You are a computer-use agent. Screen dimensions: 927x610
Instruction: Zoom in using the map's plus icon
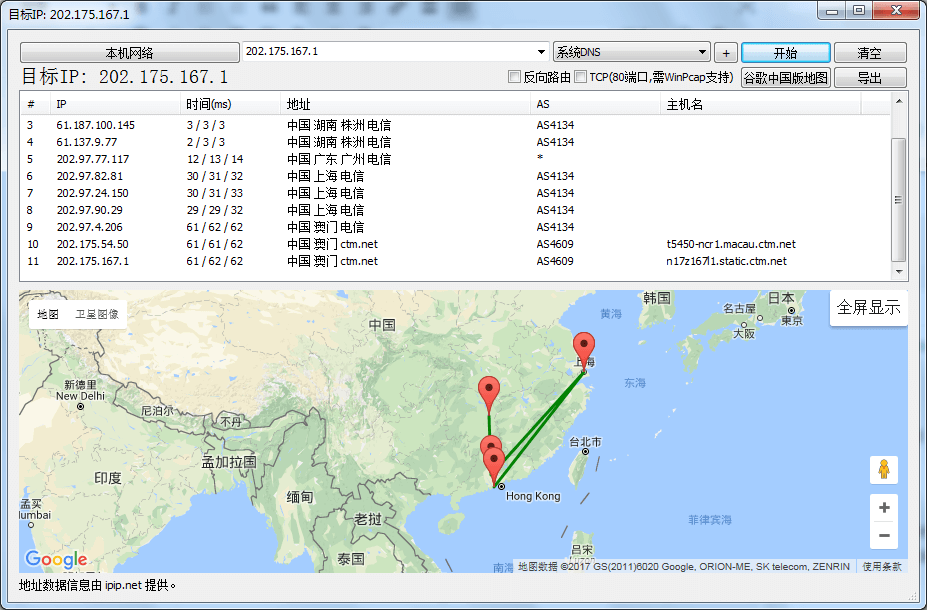[x=883, y=507]
